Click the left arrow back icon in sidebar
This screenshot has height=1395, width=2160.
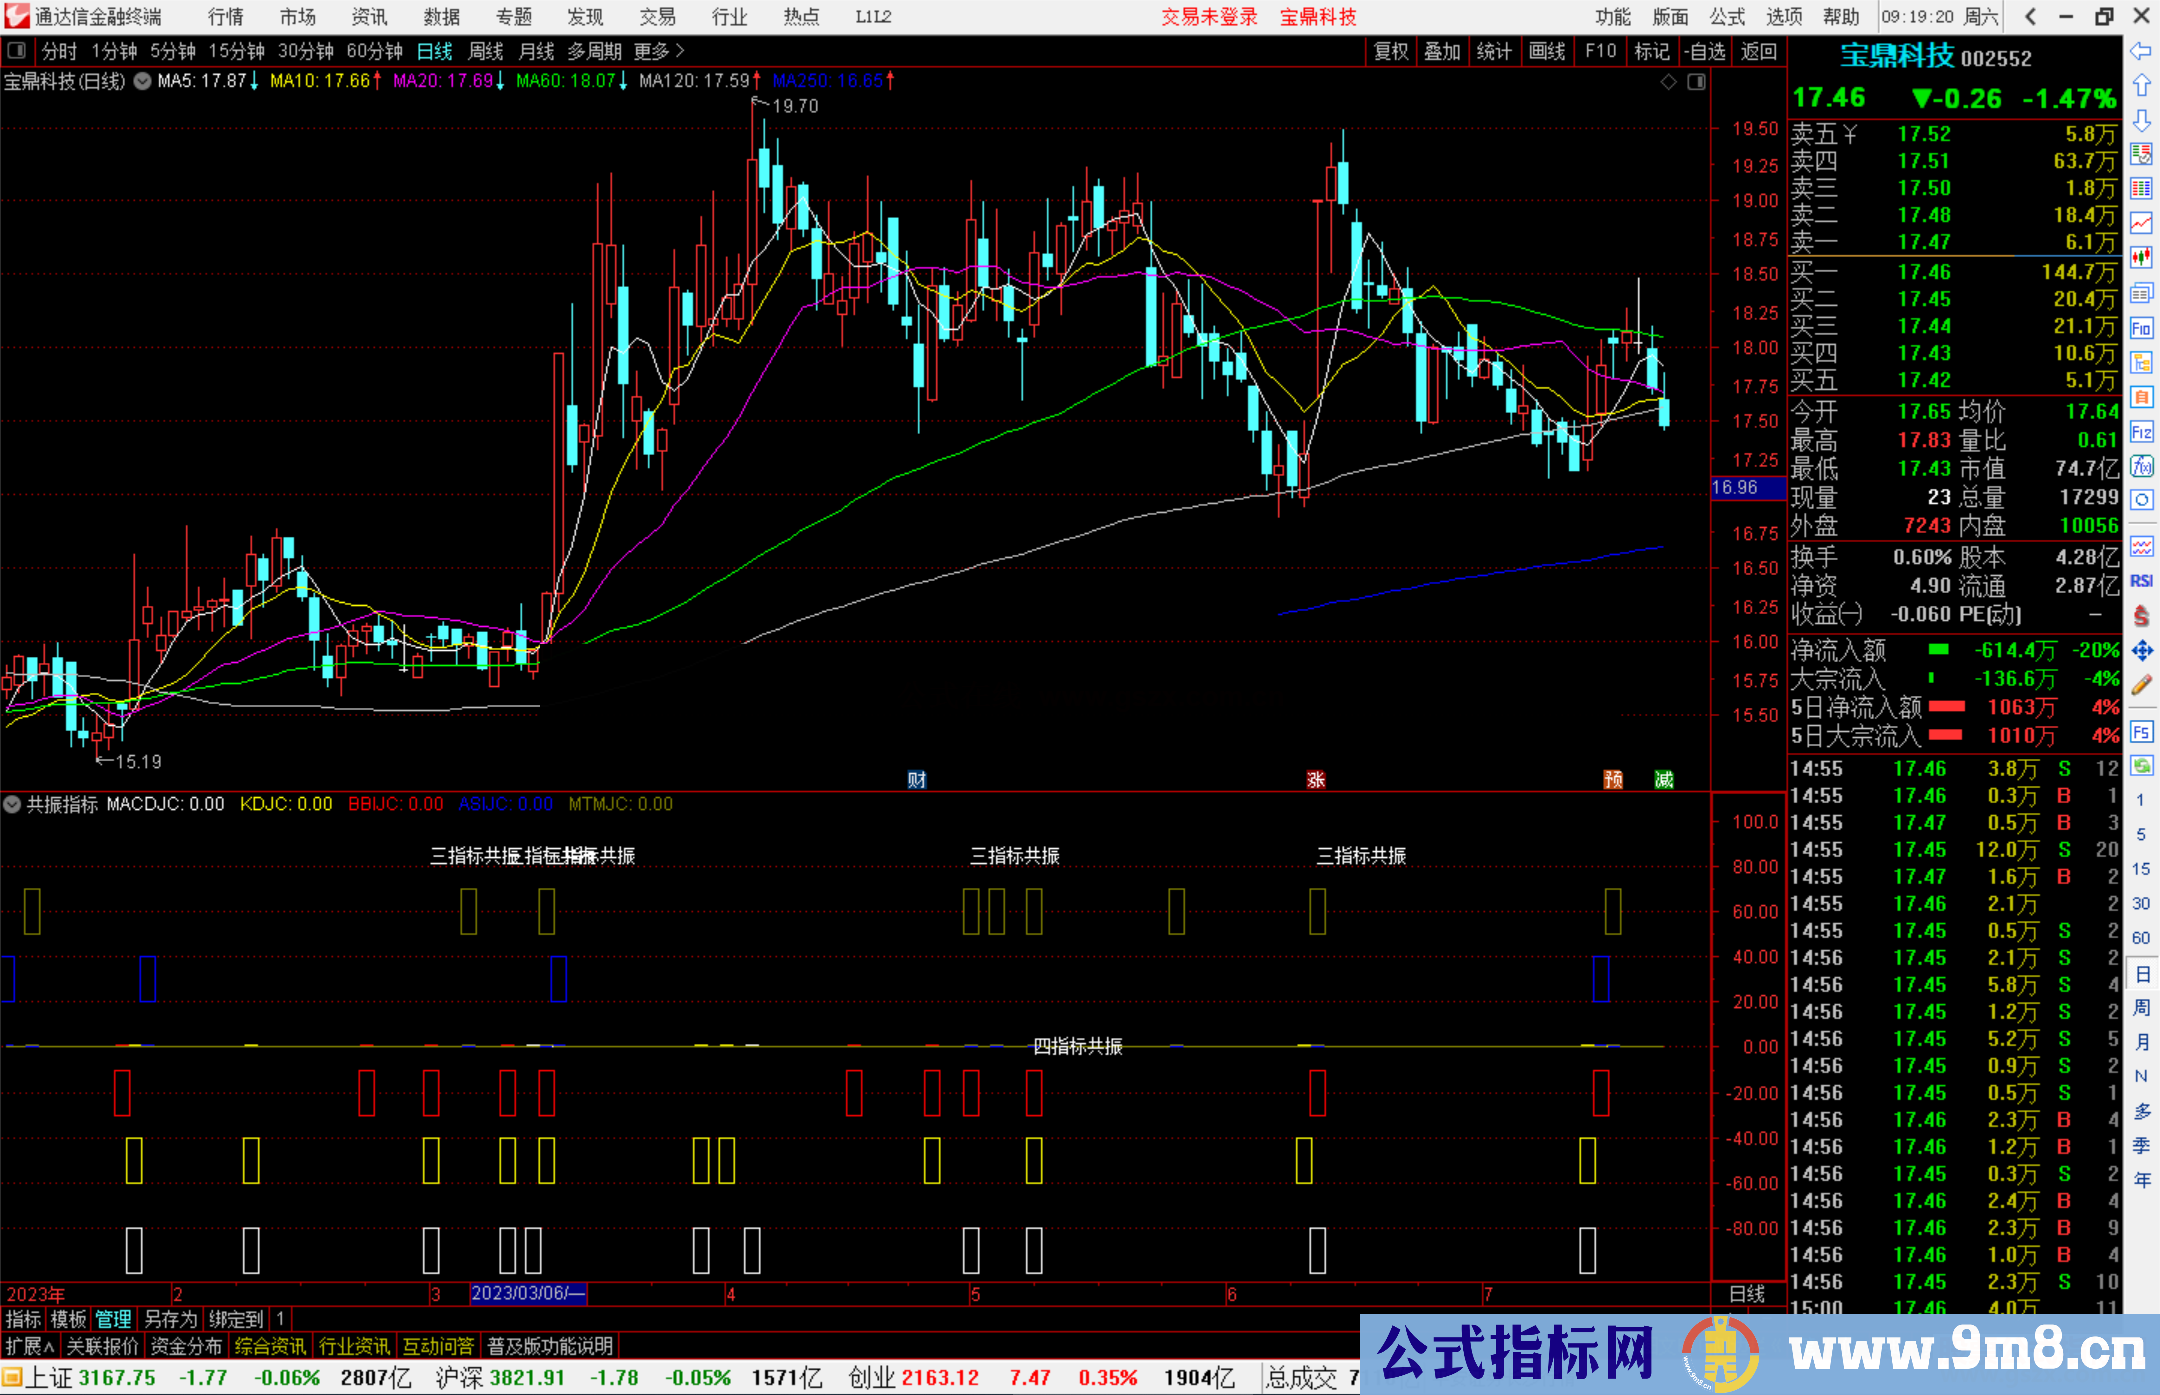[2141, 51]
